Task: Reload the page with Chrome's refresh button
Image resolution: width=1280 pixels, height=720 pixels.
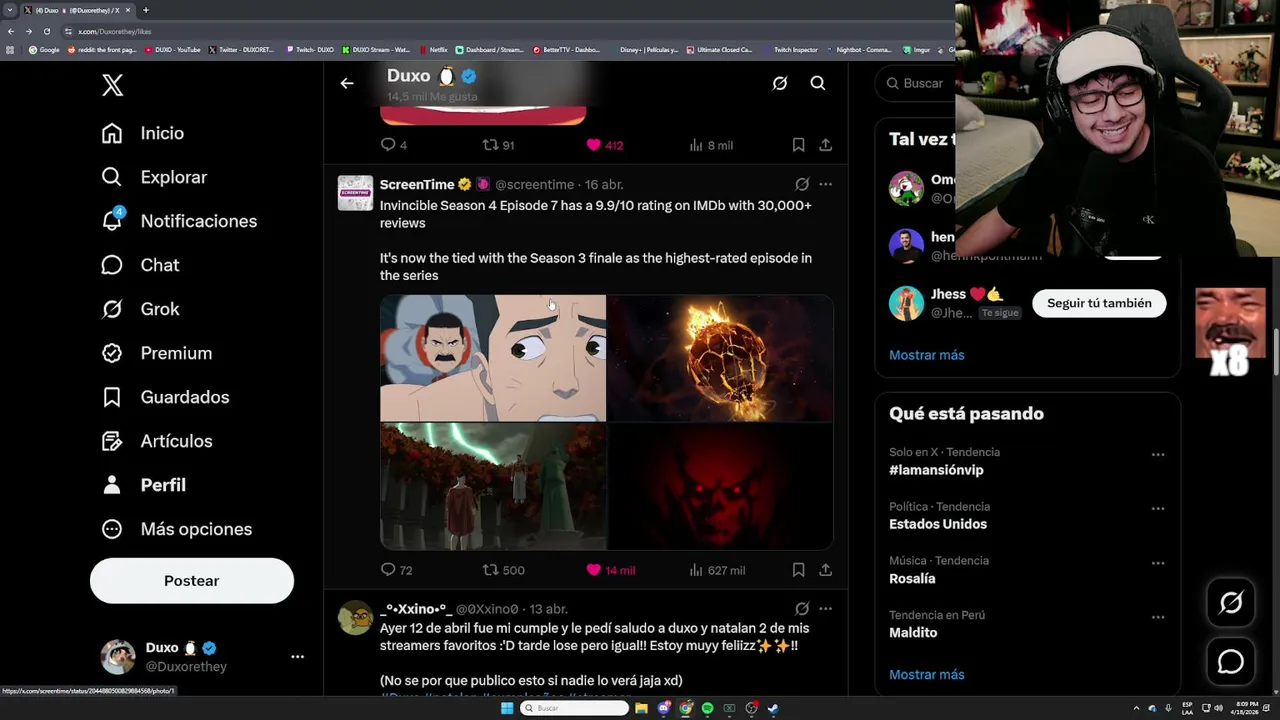Action: 46,31
